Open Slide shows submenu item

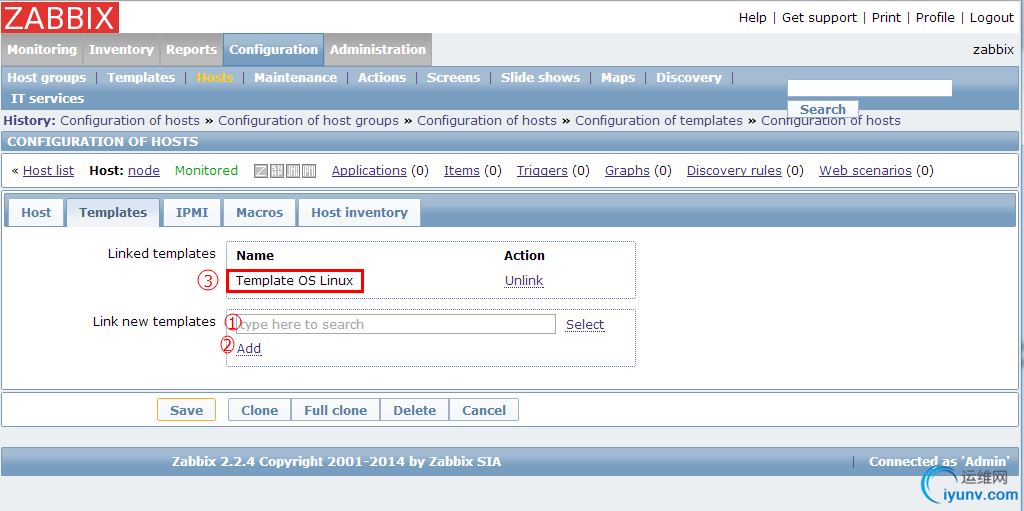(x=540, y=78)
